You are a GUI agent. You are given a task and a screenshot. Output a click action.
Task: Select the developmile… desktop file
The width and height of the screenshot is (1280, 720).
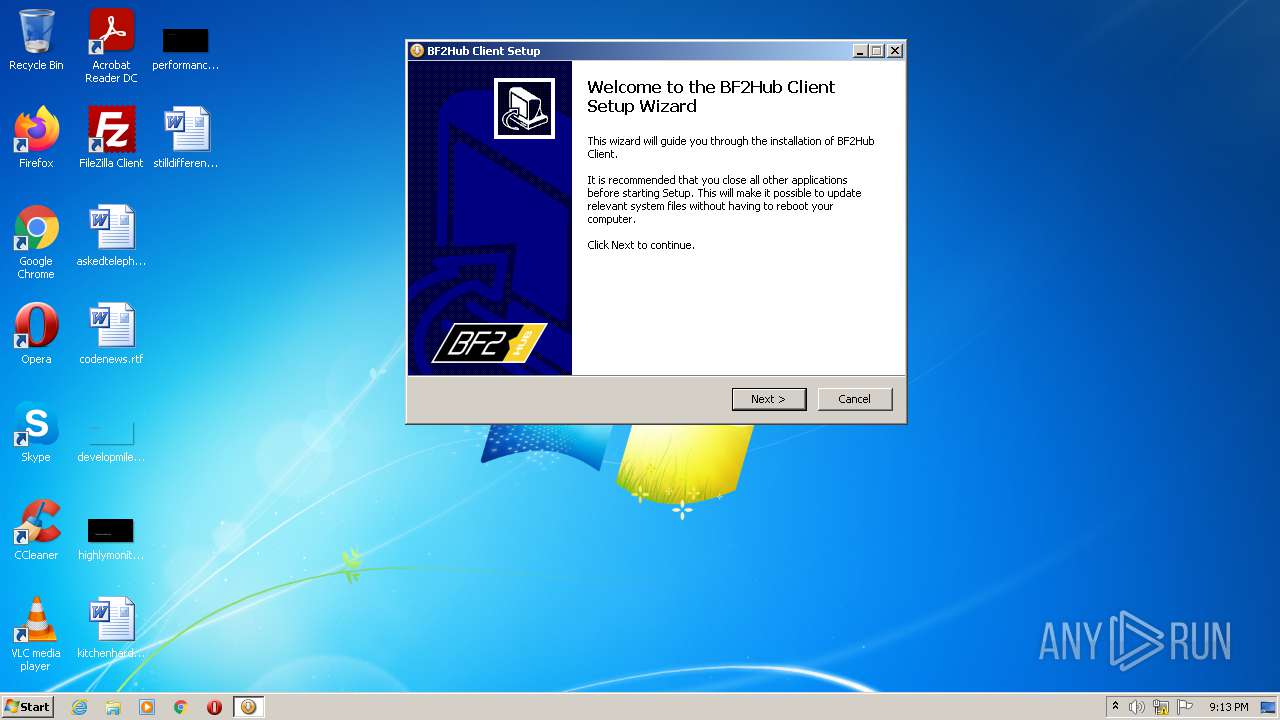click(x=111, y=439)
